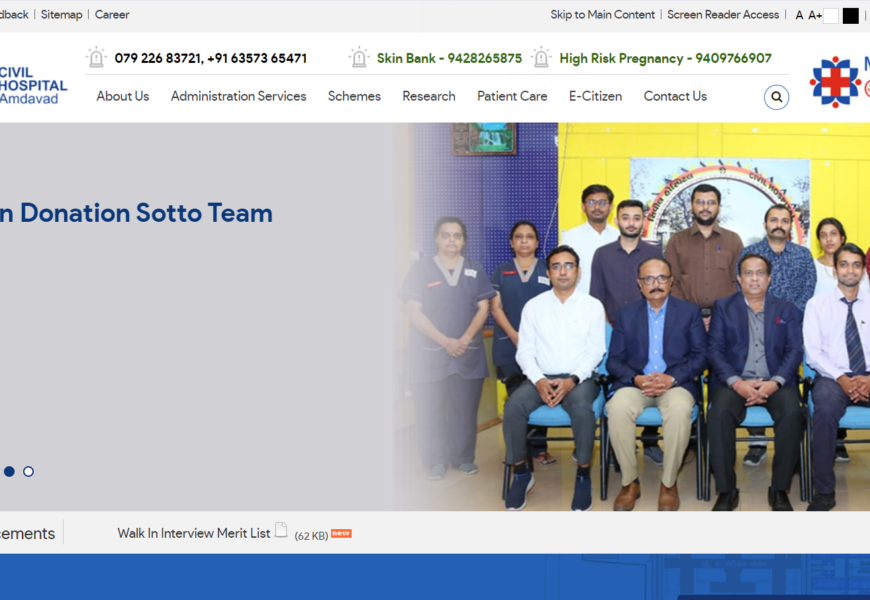This screenshot has width=870, height=600.
Task: Click the Skip to Main Content link
Action: click(602, 15)
